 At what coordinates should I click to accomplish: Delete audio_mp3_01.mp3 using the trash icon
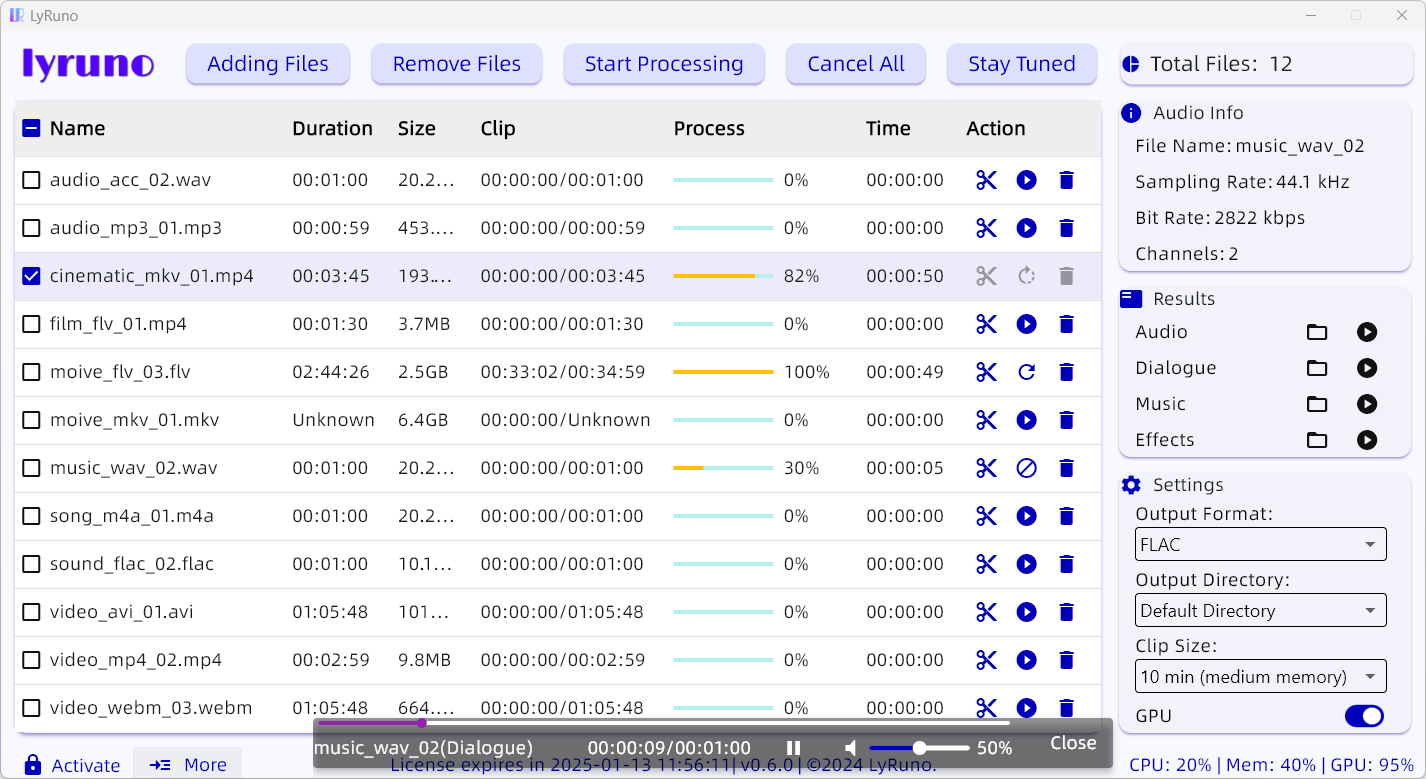tap(1066, 228)
